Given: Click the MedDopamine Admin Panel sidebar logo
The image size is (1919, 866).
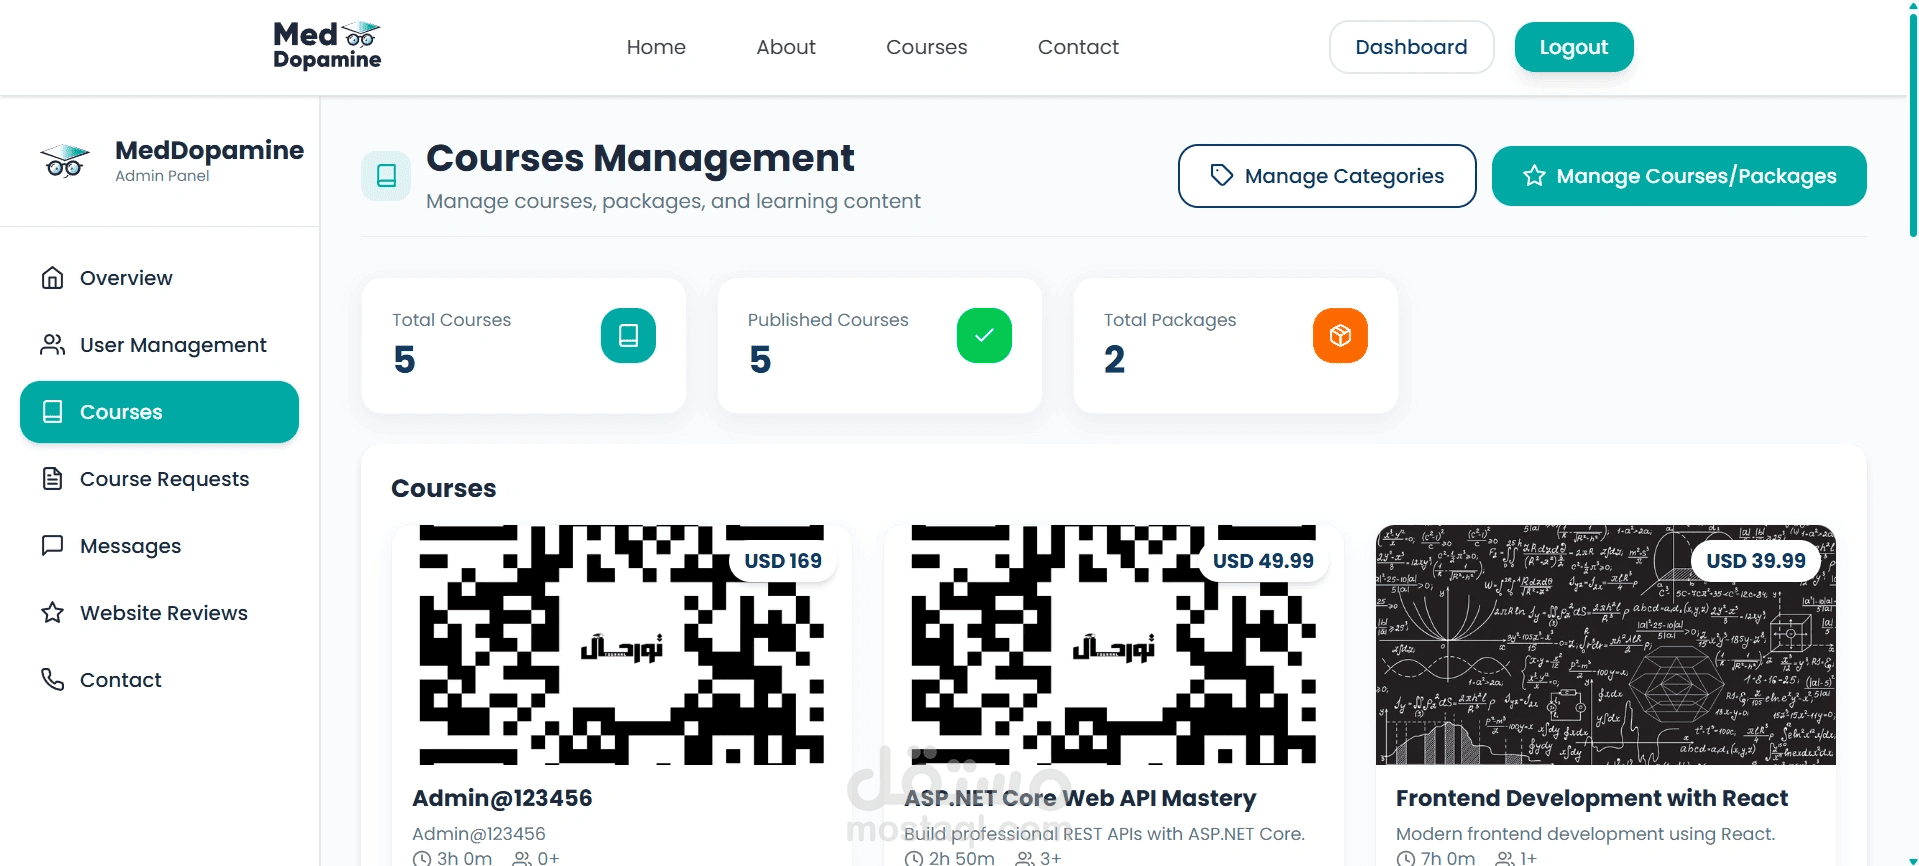Looking at the screenshot, I should pos(65,161).
